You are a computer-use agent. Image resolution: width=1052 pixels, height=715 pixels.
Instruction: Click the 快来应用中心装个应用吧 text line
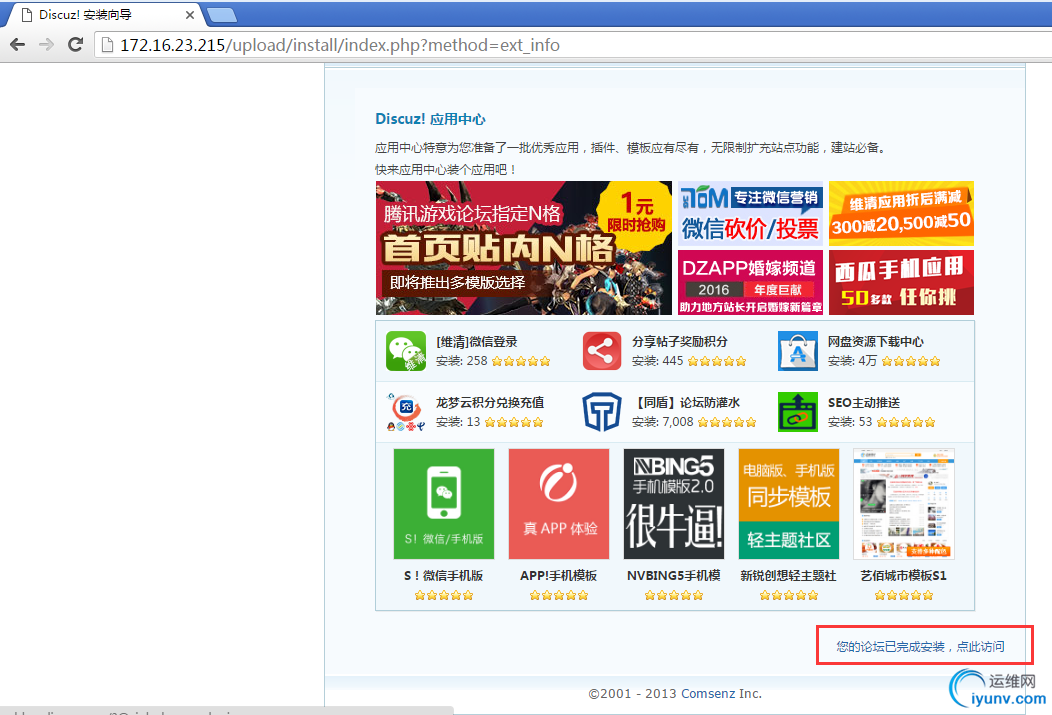point(446,170)
